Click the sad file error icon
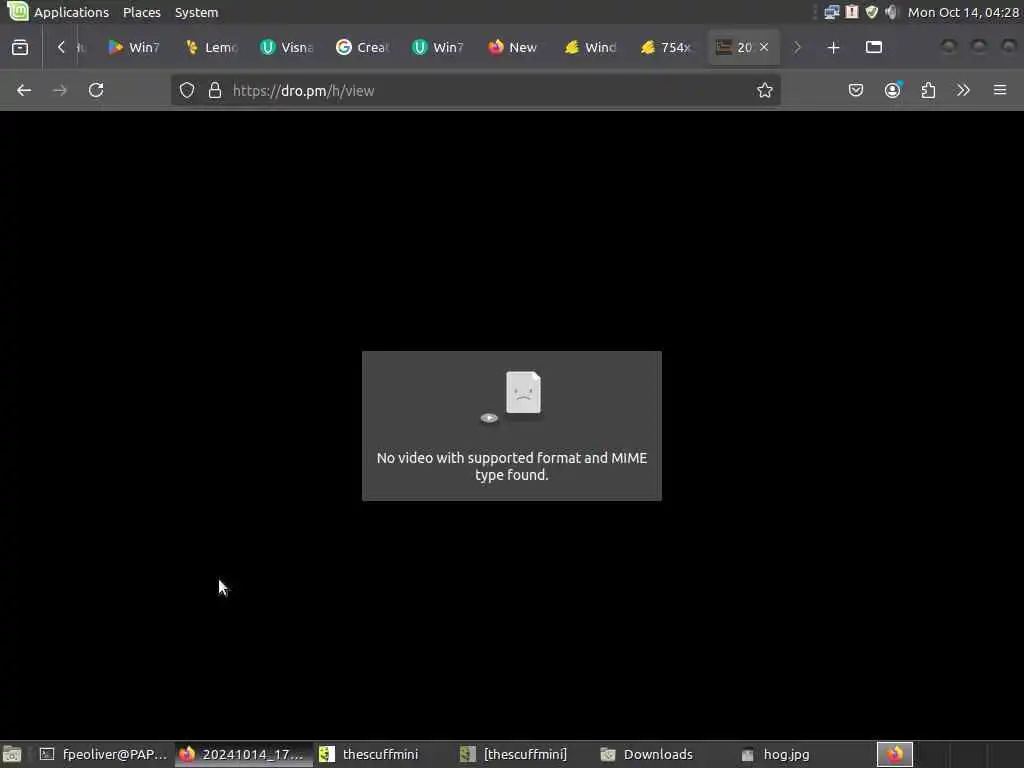 (523, 392)
